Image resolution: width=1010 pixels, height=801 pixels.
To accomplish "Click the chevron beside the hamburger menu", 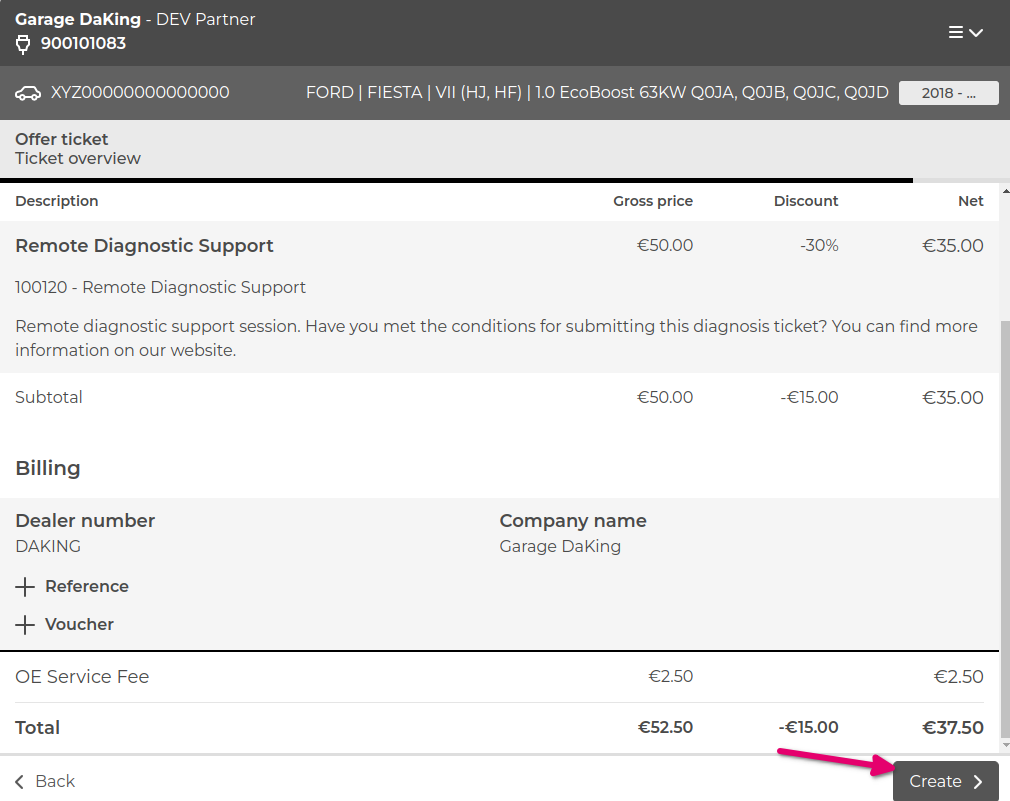I will (x=975, y=33).
